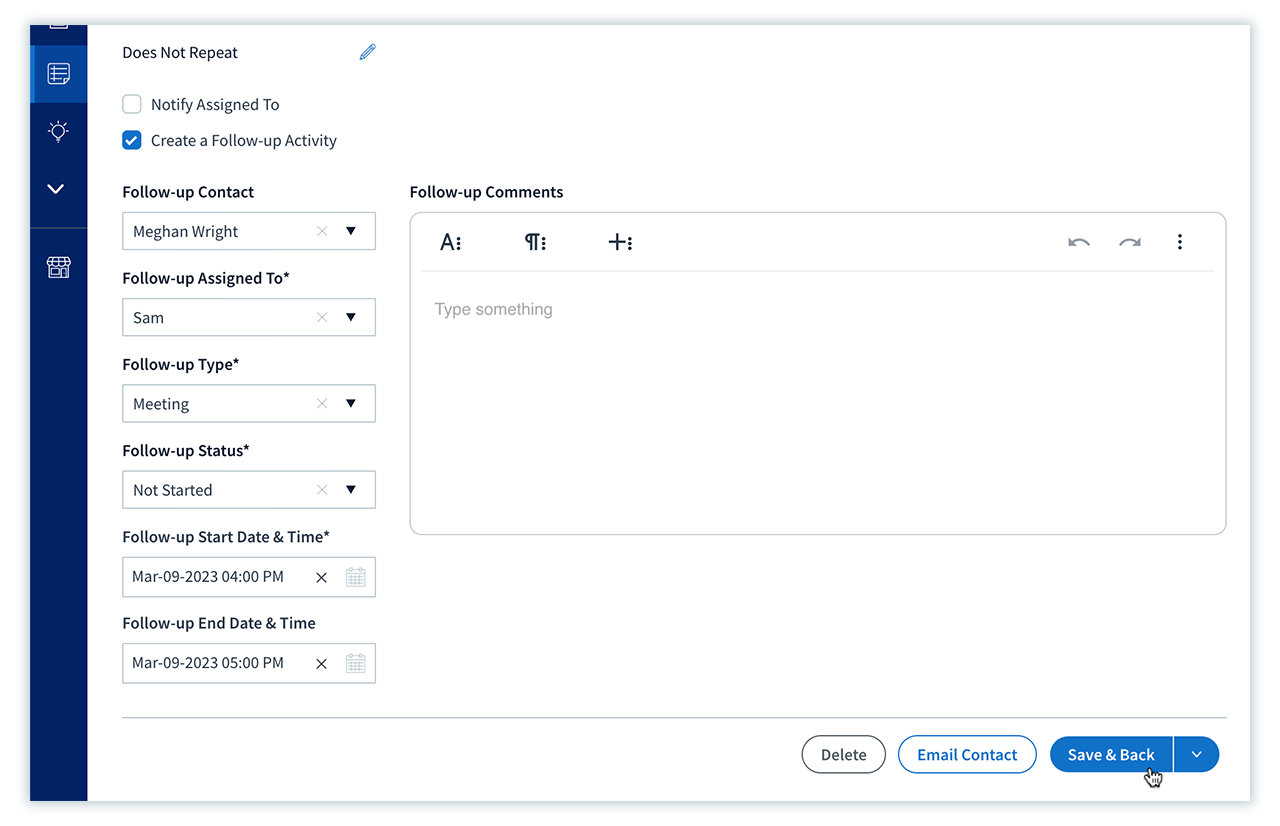The width and height of the screenshot is (1280, 826).
Task: Collapse the sidebar using the down chevron
Action: tap(58, 189)
